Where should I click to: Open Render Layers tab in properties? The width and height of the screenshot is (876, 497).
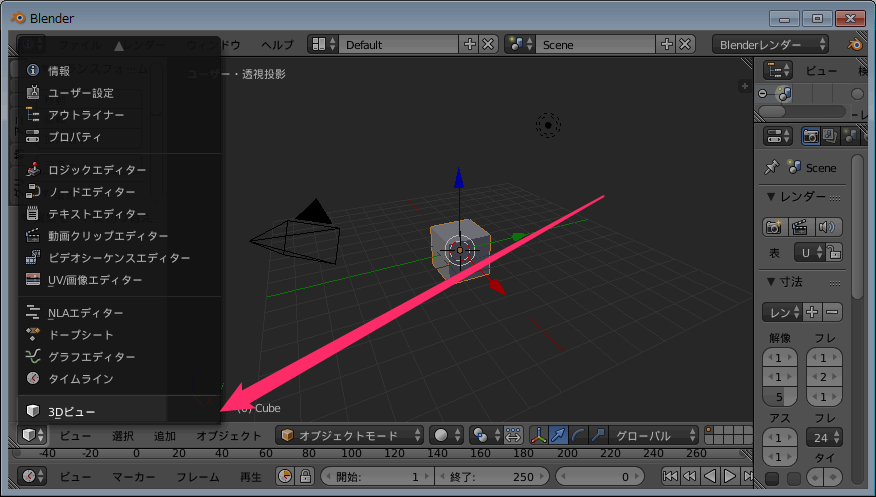click(830, 136)
